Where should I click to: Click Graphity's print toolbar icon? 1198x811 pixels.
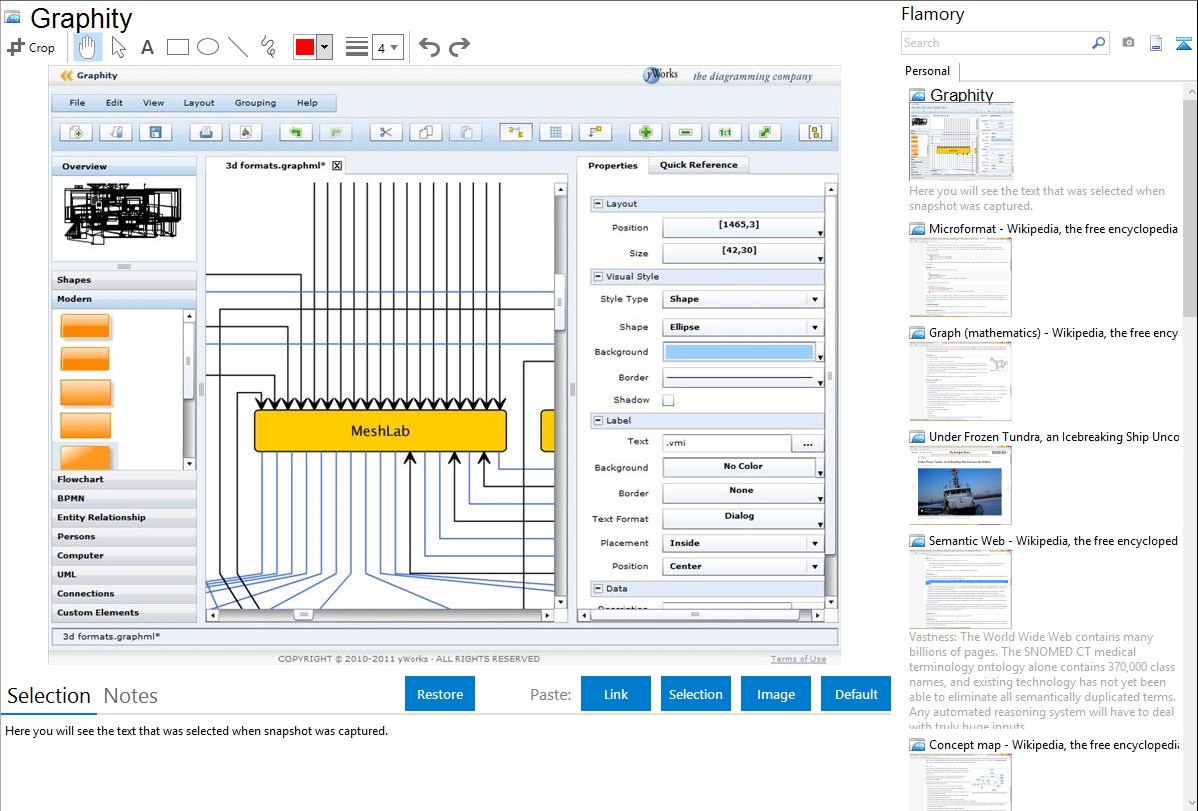(206, 132)
